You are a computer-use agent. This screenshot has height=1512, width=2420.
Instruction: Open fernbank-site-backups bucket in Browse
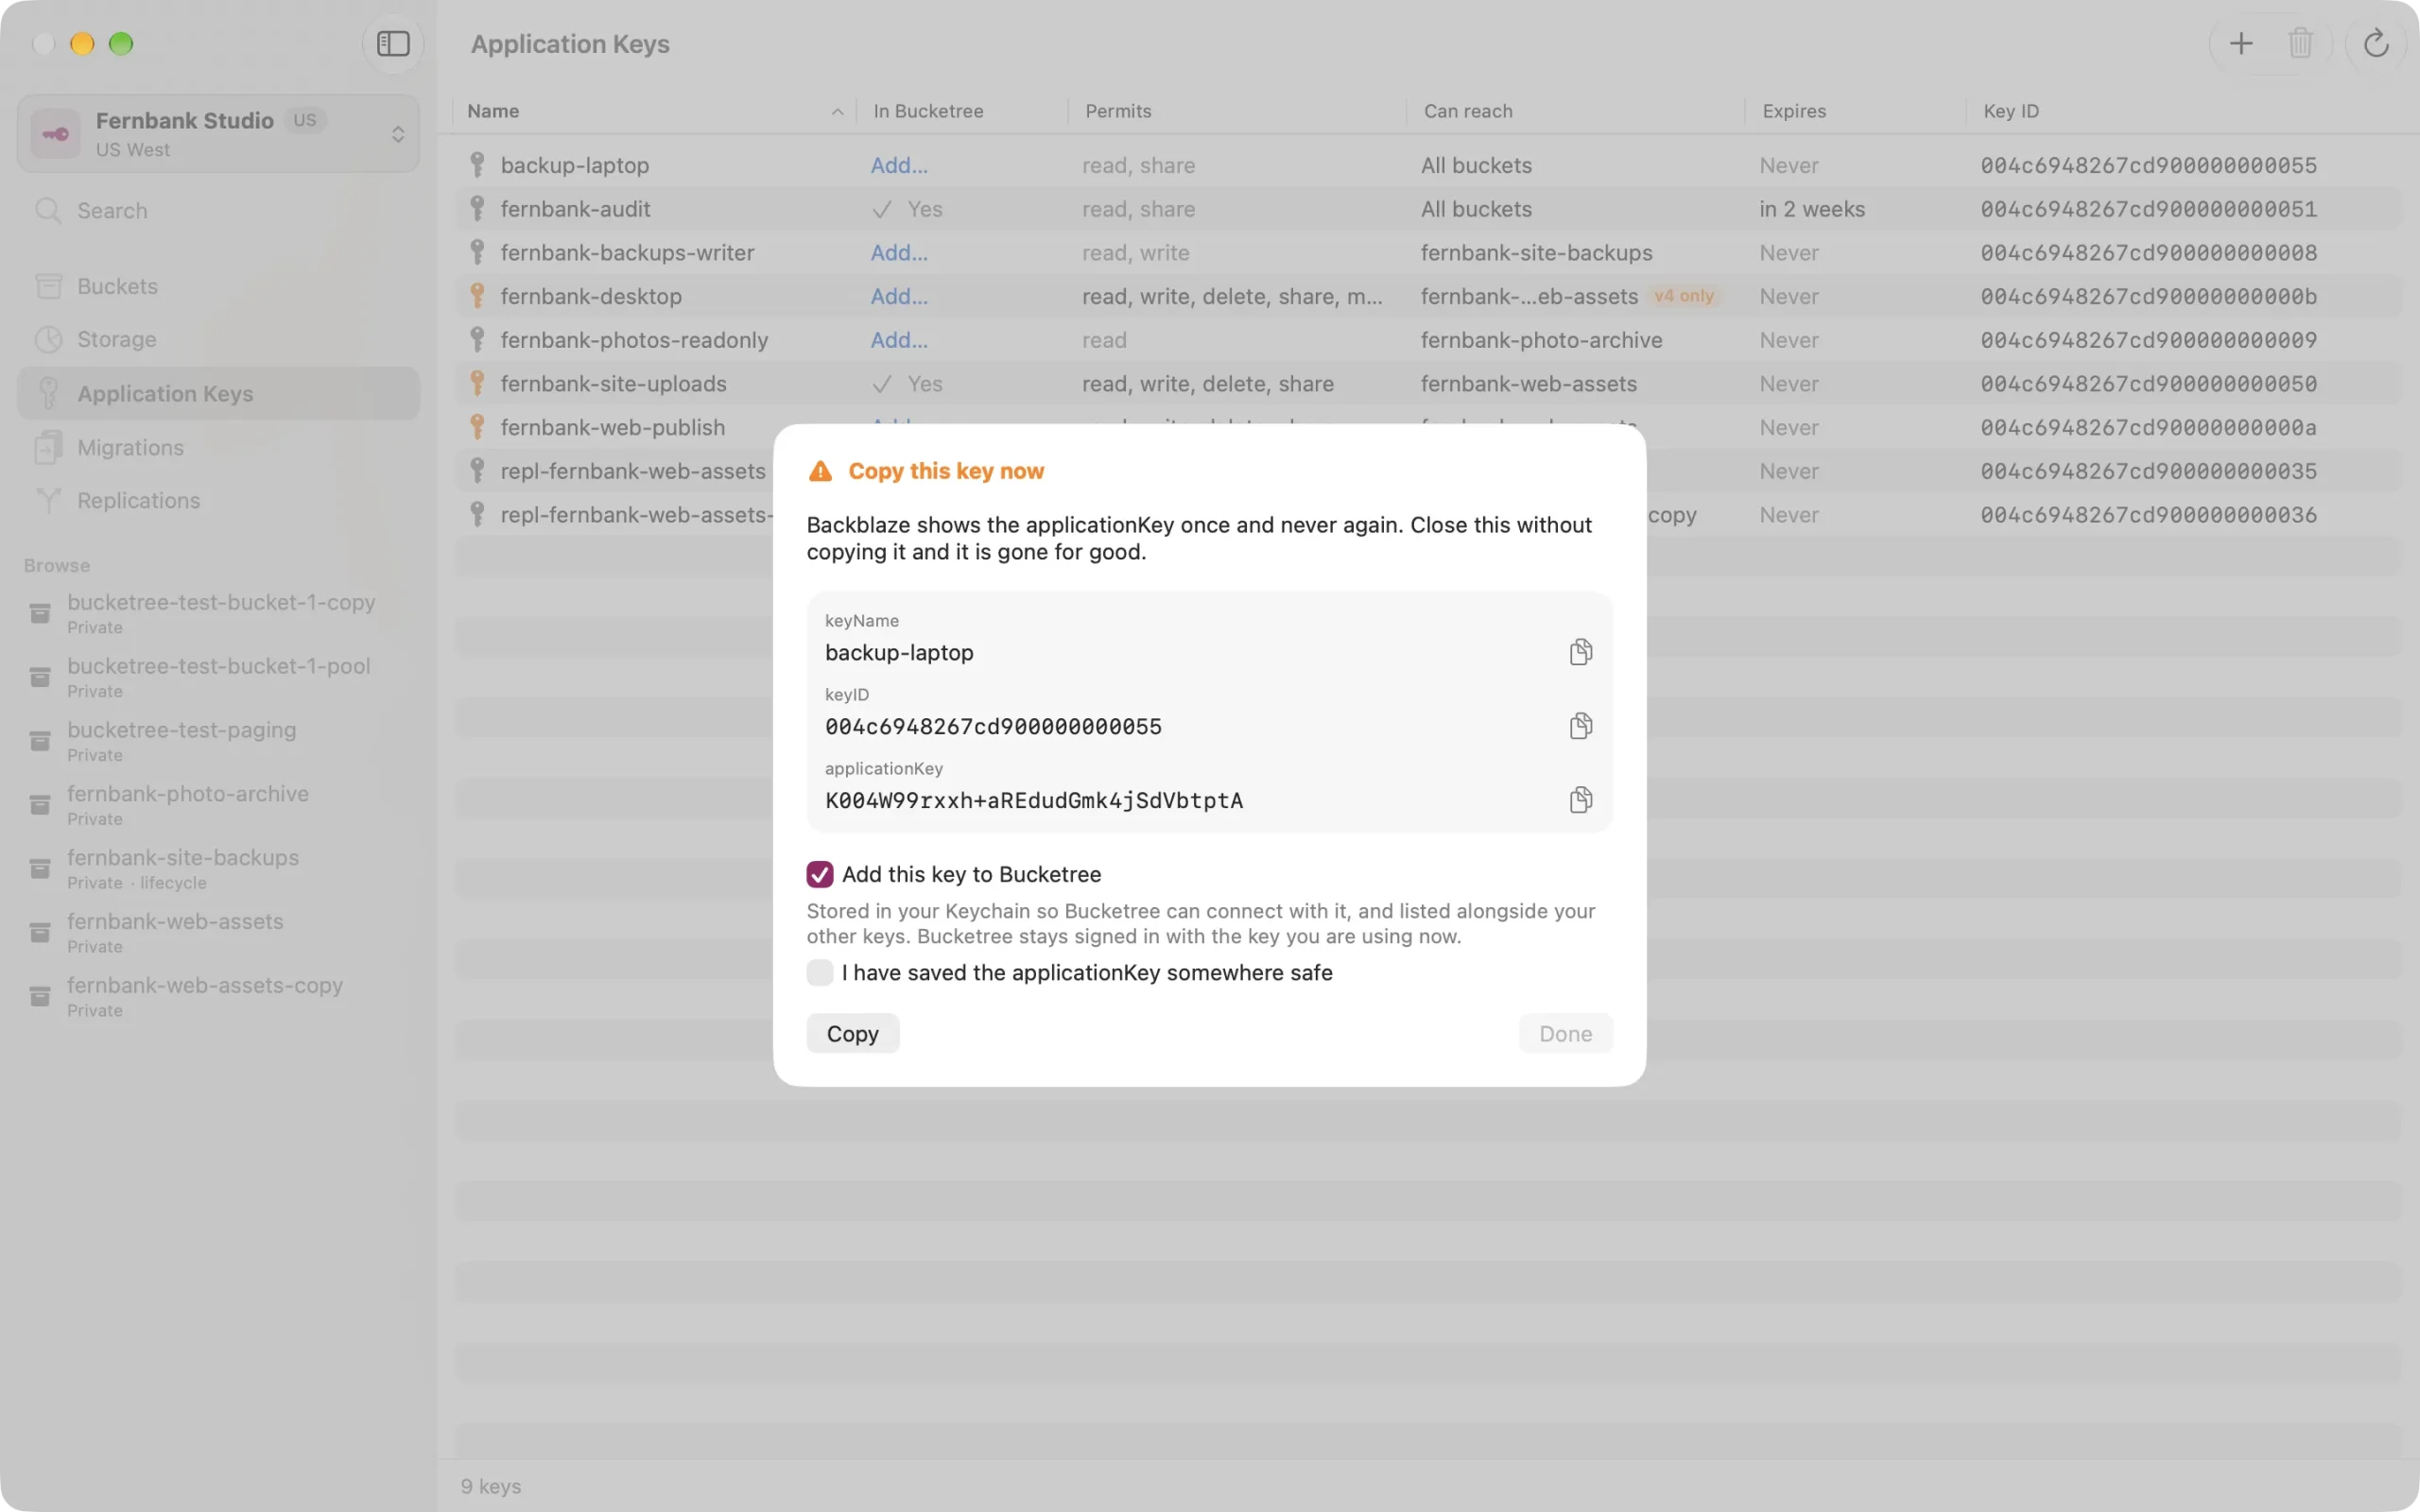(218, 868)
